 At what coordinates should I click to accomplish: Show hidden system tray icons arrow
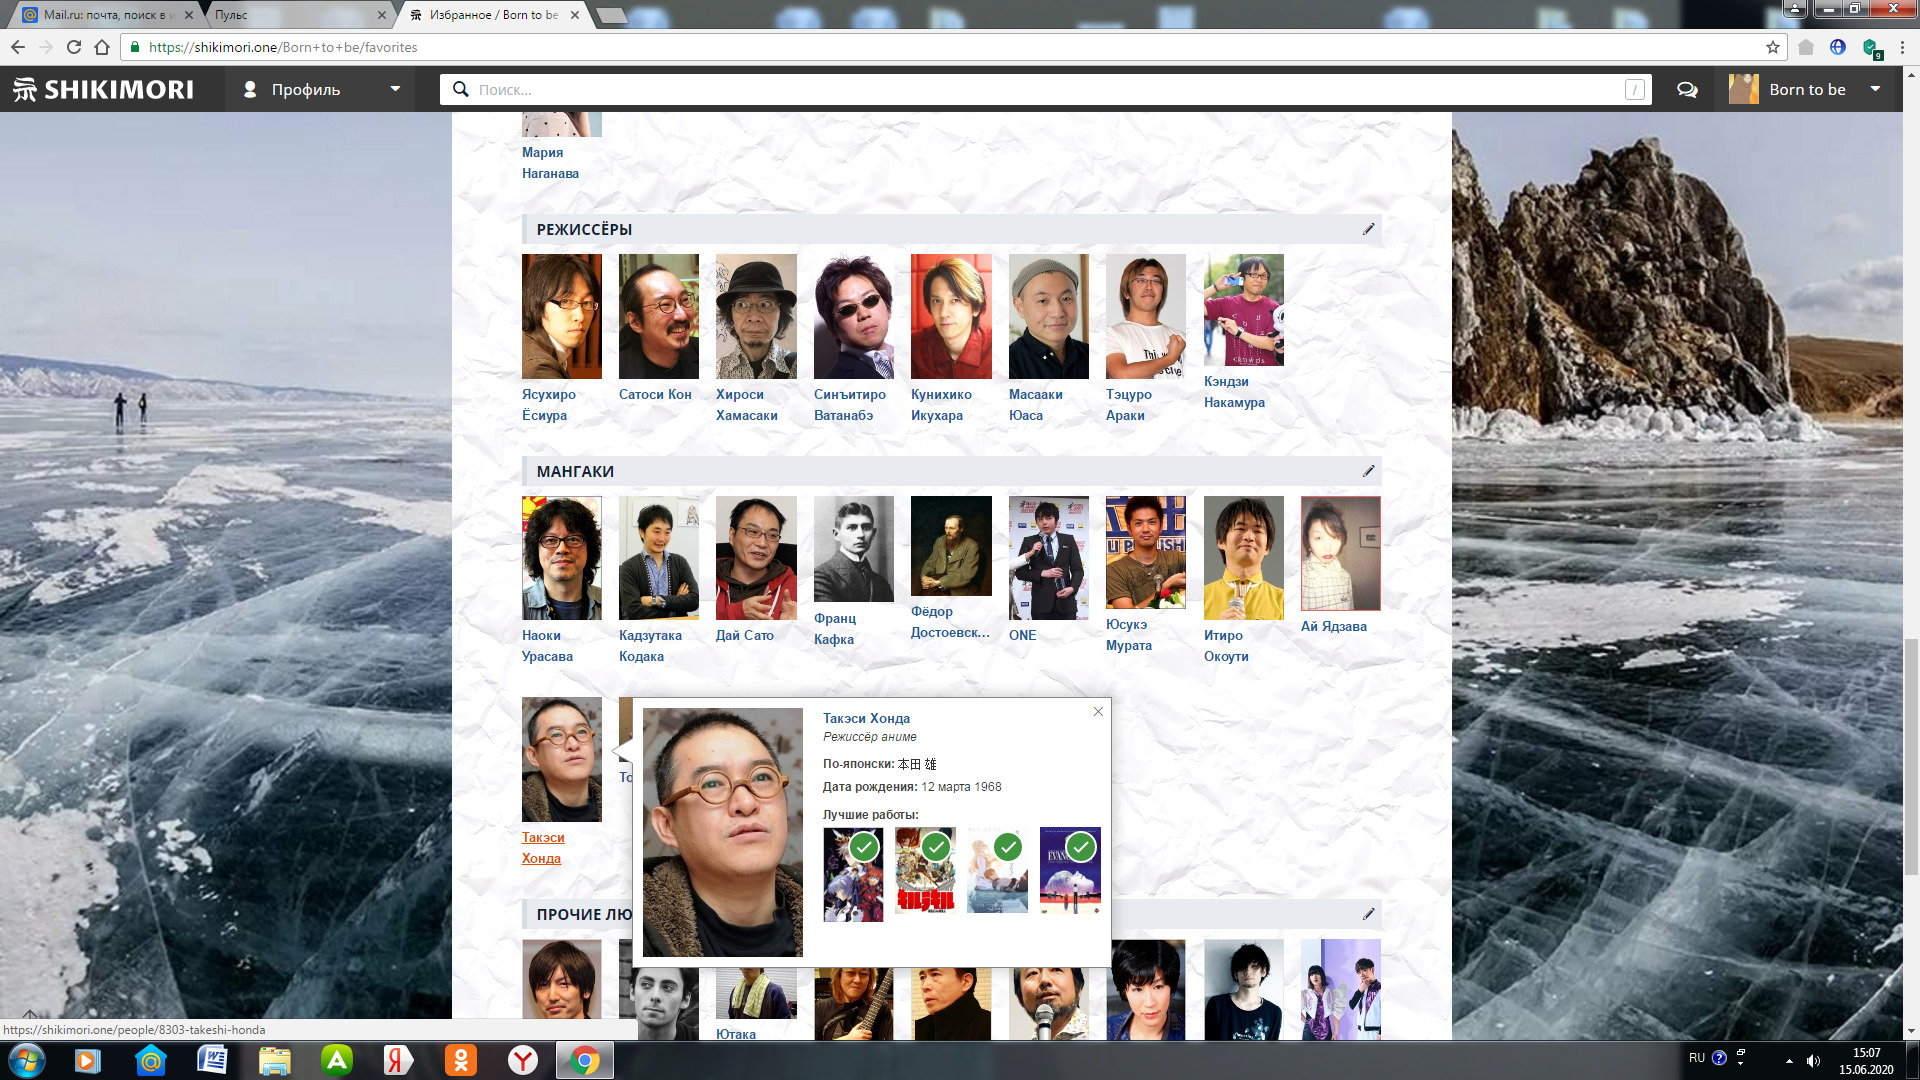pyautogui.click(x=1789, y=1060)
